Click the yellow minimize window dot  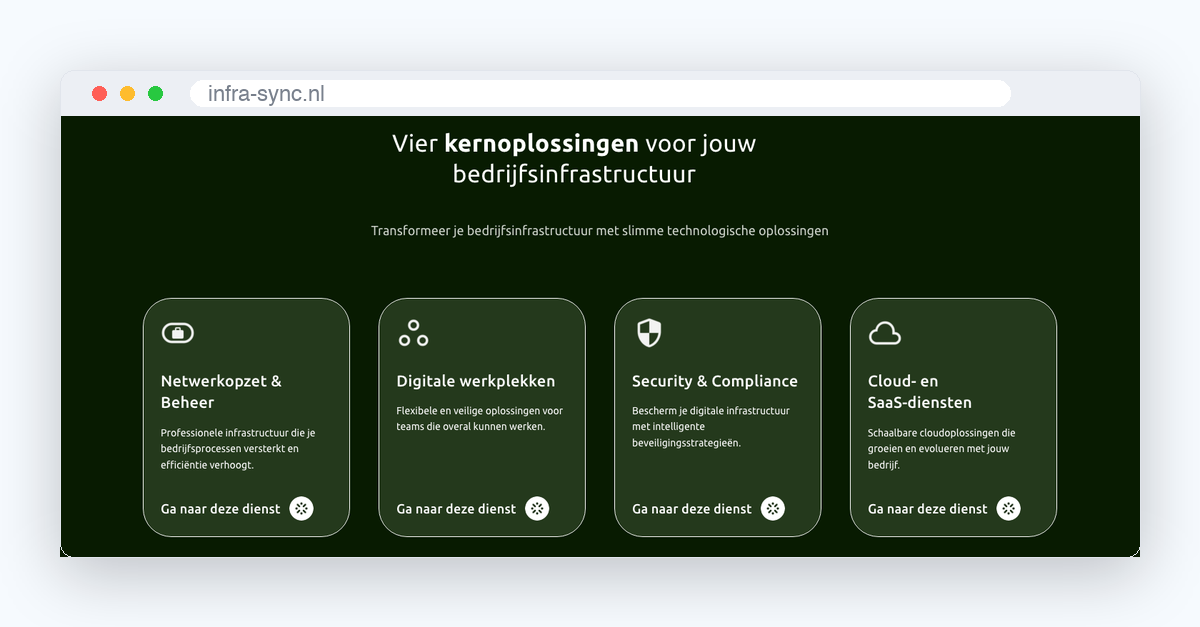[127, 94]
